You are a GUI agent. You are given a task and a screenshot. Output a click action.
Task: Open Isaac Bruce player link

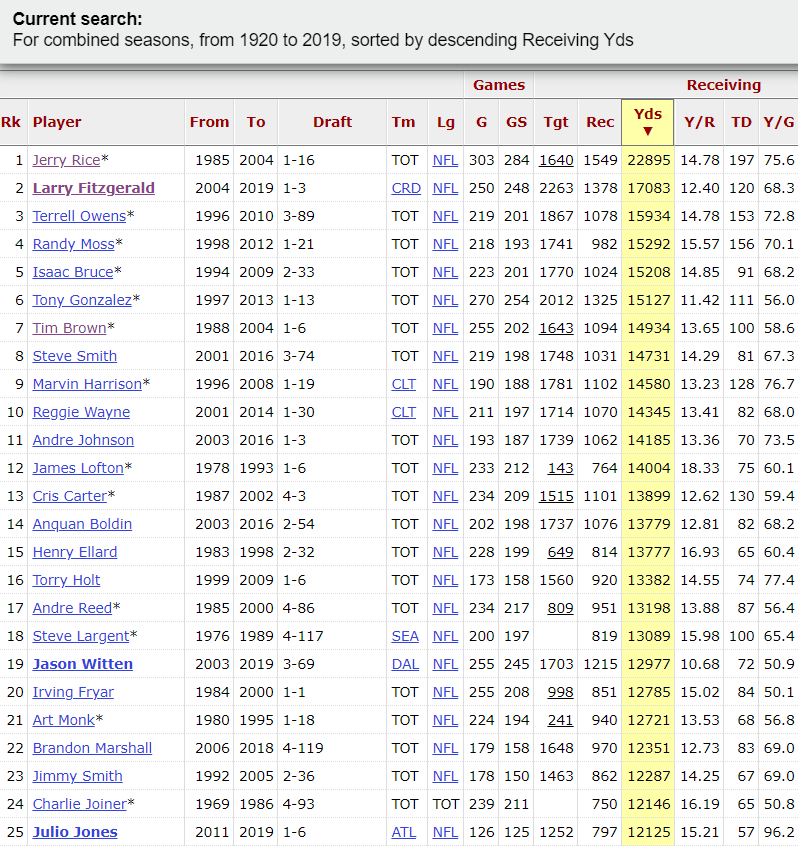click(x=73, y=272)
